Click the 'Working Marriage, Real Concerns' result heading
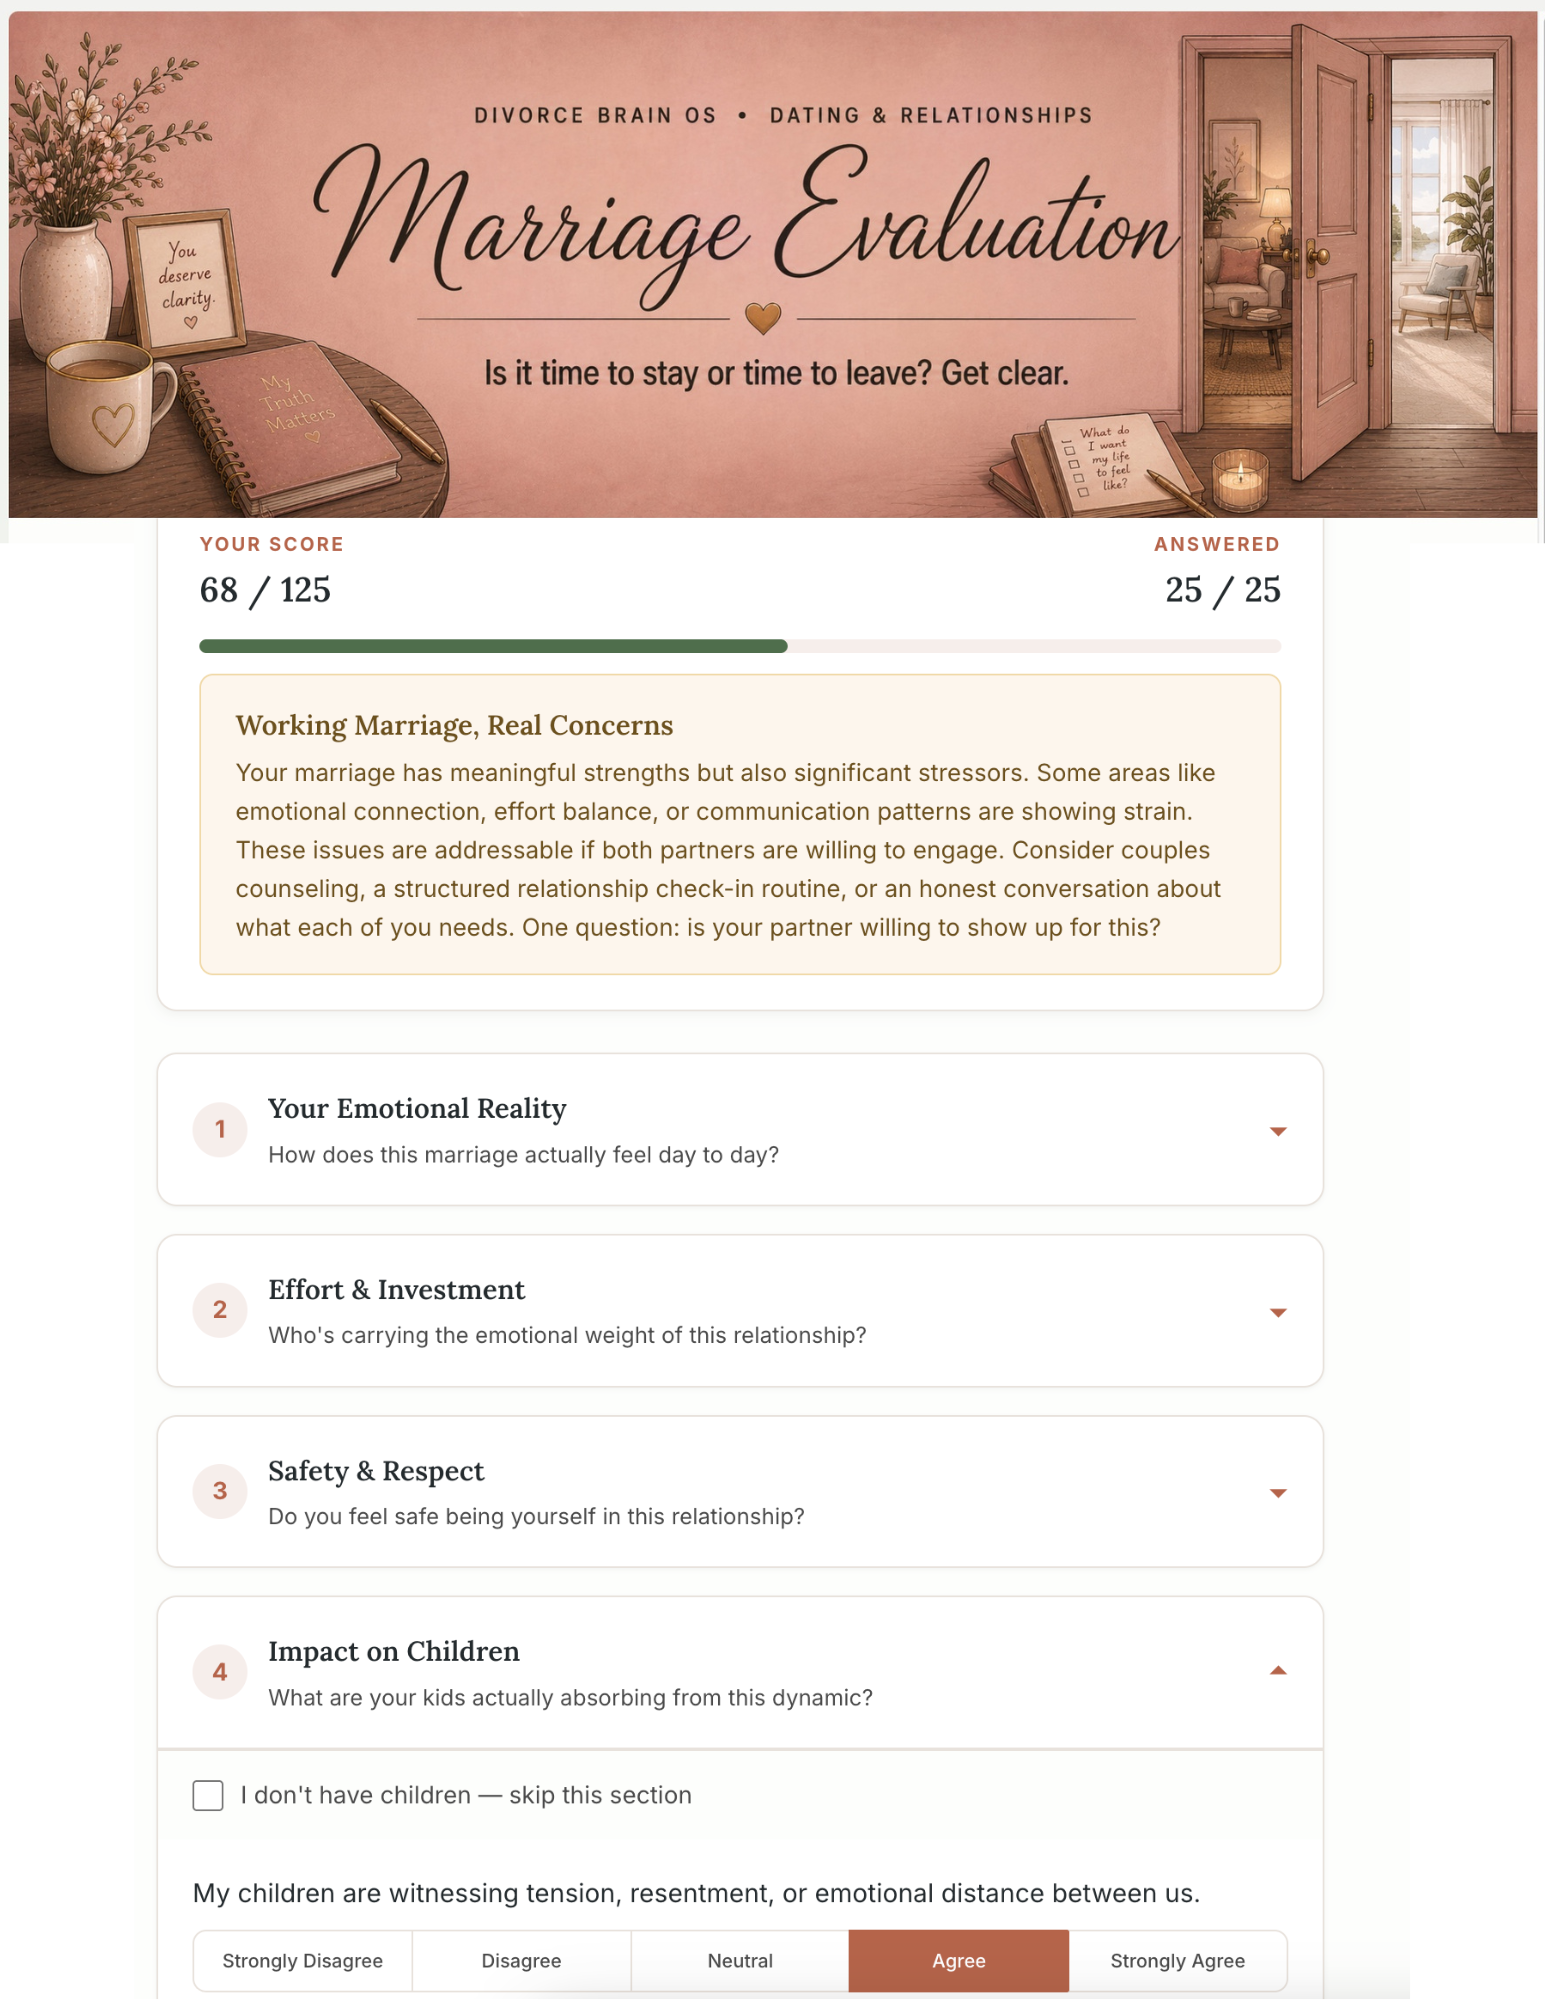 click(x=454, y=725)
